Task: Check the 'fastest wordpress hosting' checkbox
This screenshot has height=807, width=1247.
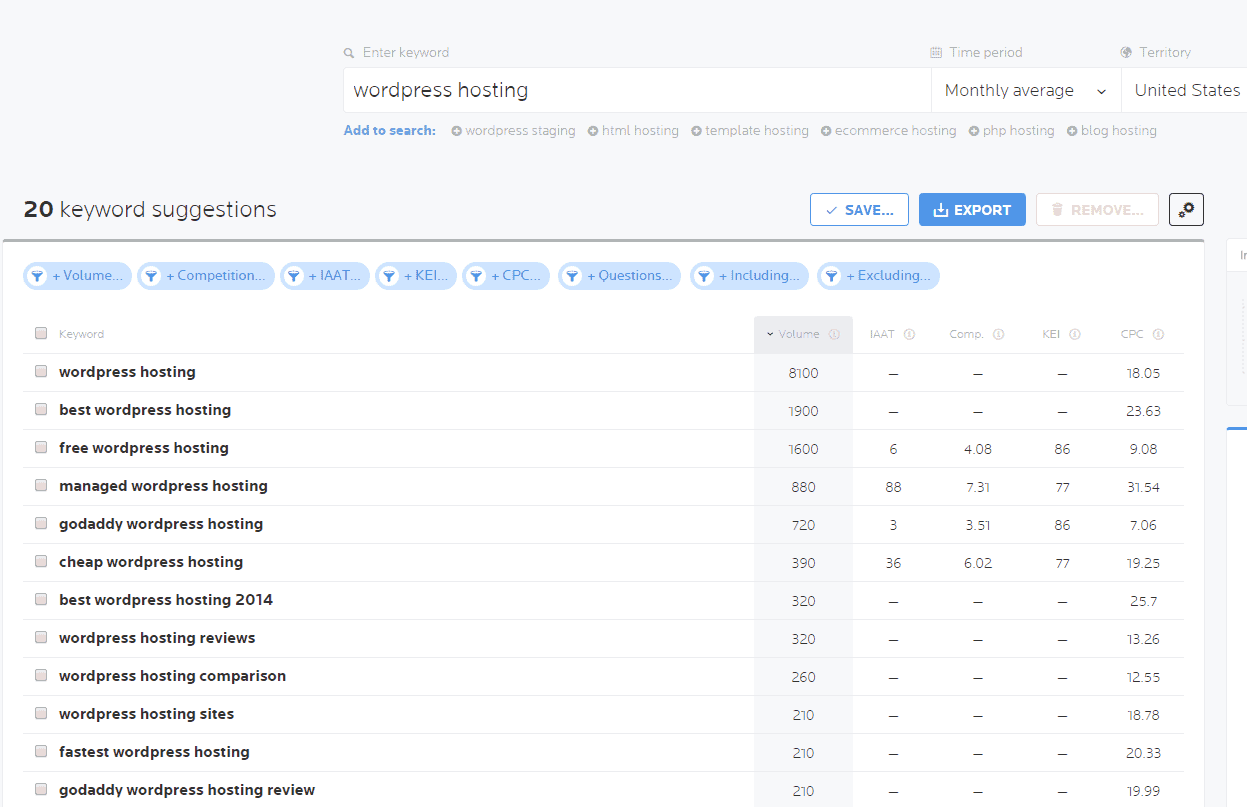Action: point(41,751)
